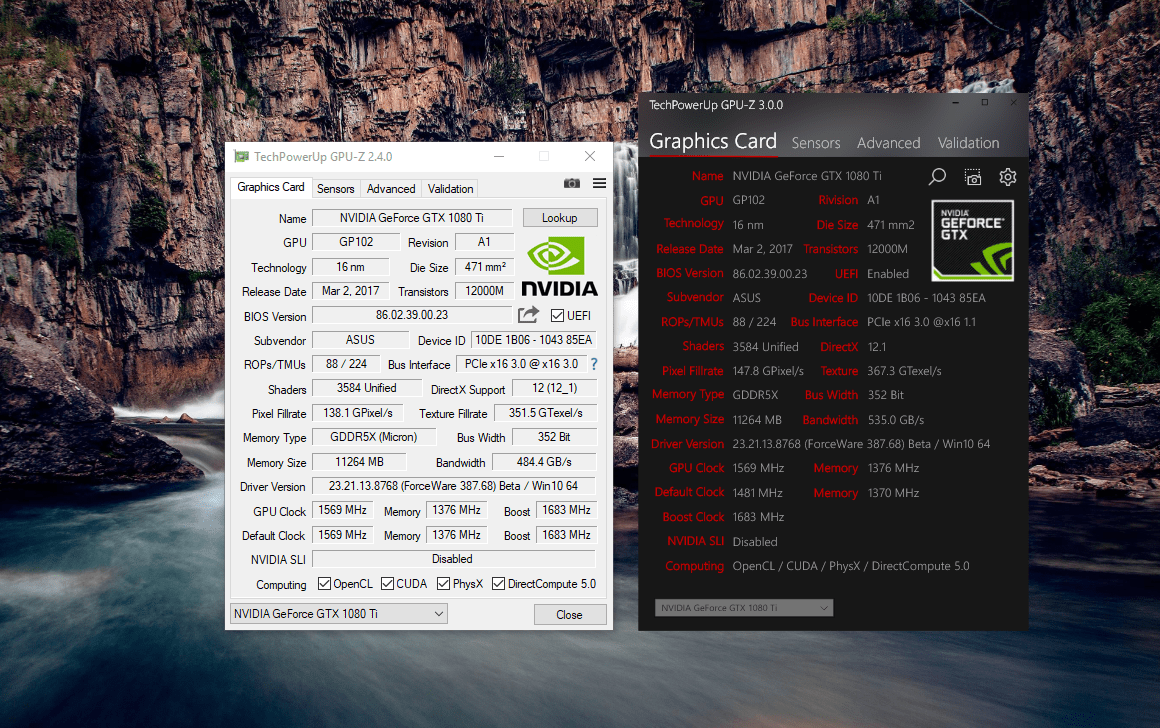This screenshot has width=1160, height=728.
Task: Select Graphics Card tab in GPU-Z 3.0.0
Action: [x=713, y=141]
